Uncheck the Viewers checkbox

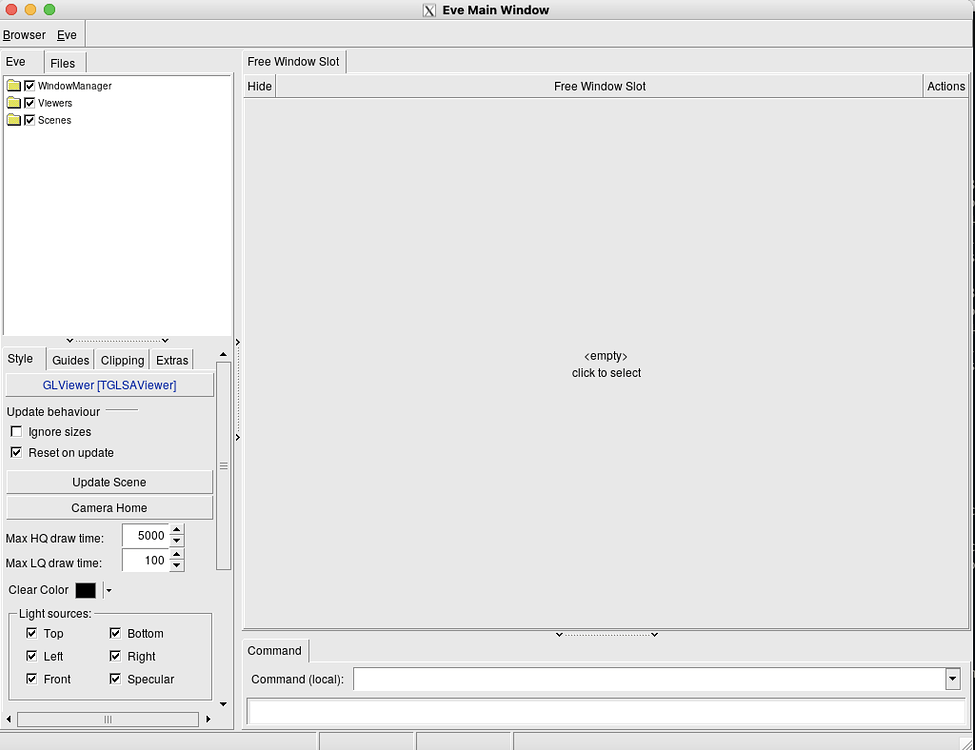[29, 103]
